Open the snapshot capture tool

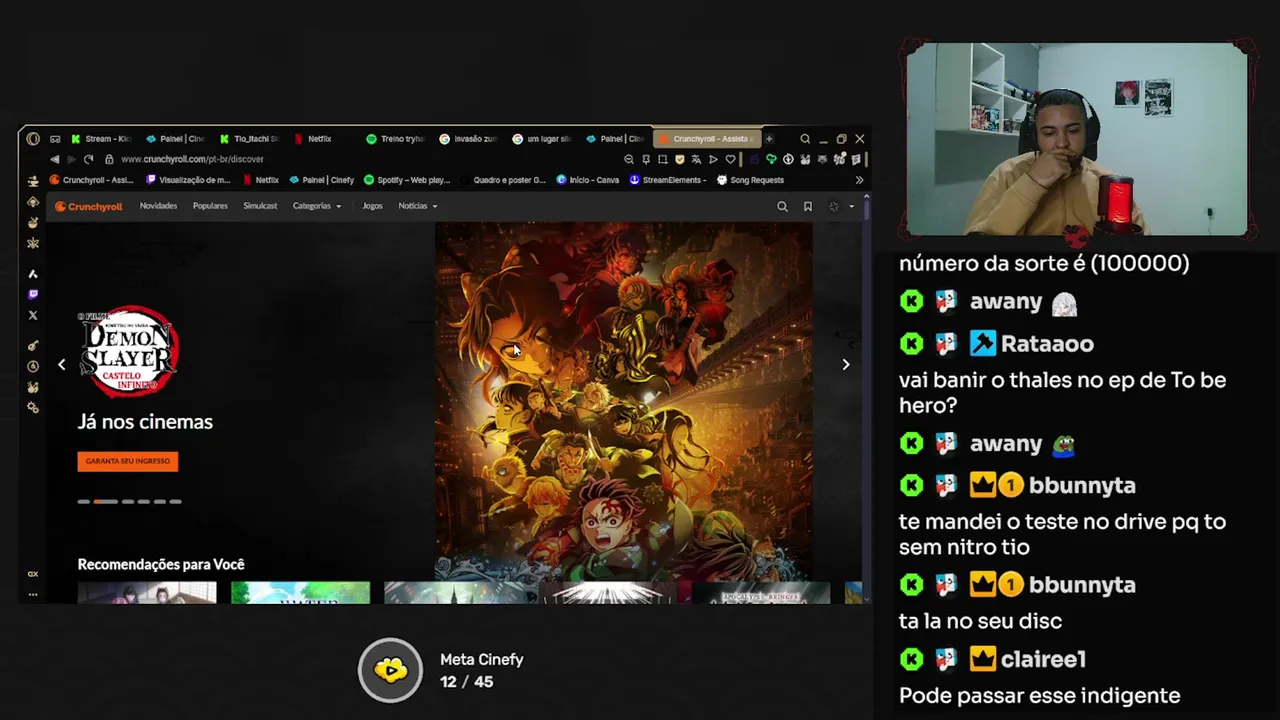click(x=662, y=159)
